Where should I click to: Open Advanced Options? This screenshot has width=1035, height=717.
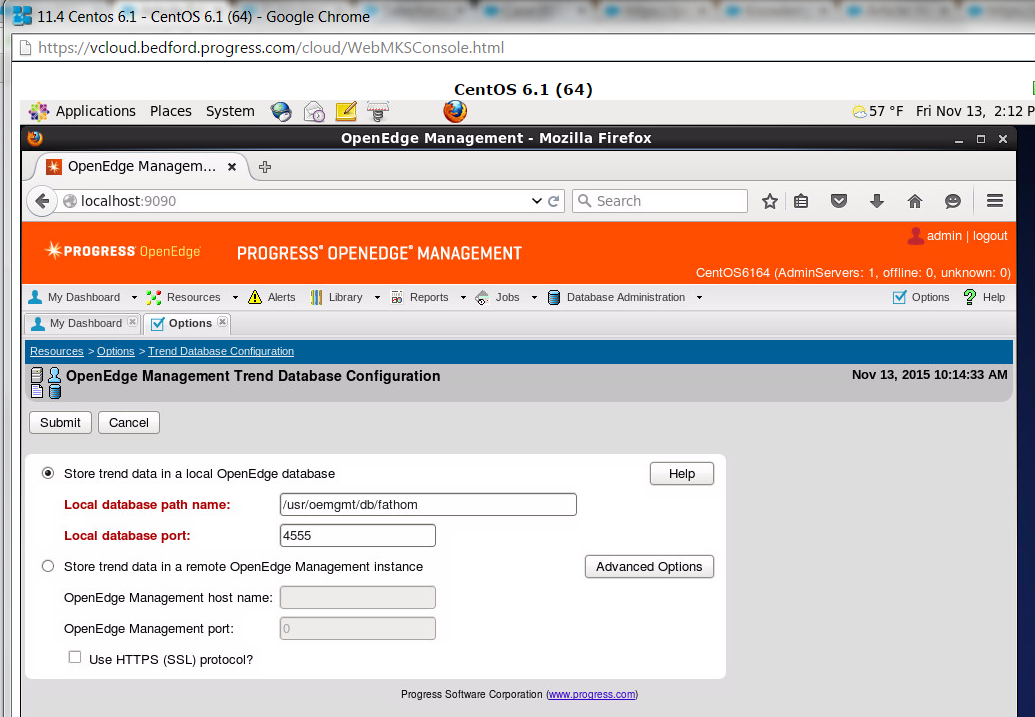tap(649, 566)
